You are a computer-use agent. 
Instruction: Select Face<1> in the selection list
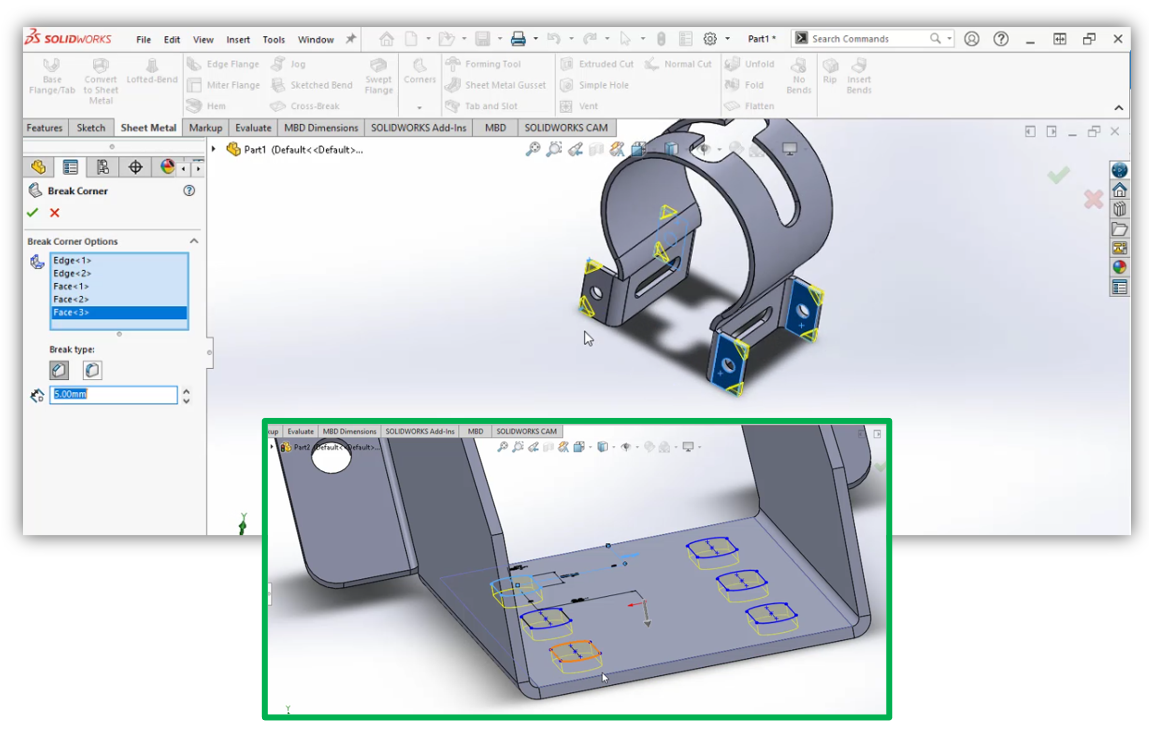(x=119, y=286)
